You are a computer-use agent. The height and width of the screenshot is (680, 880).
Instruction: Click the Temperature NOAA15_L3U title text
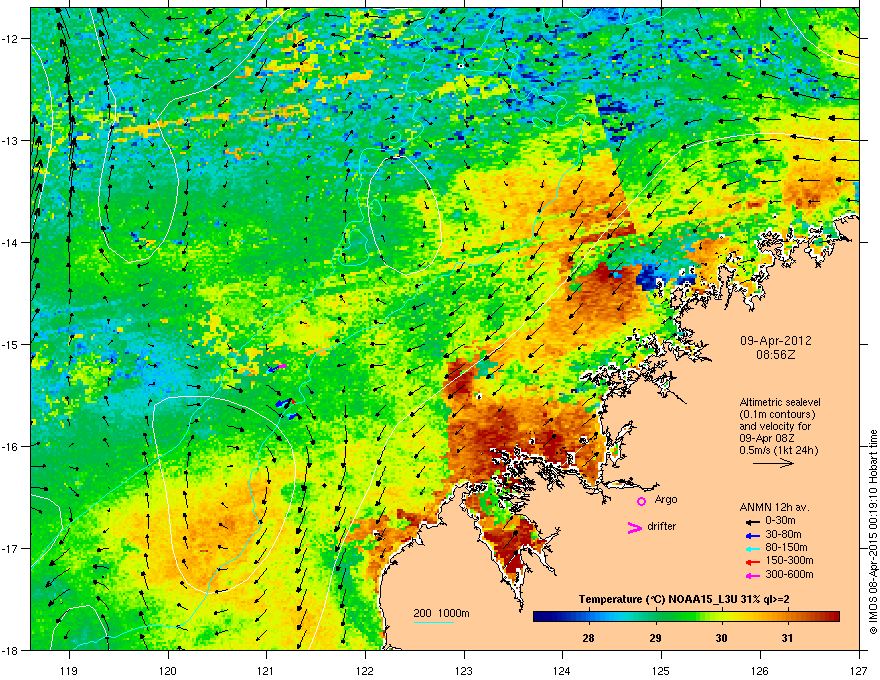coord(684,599)
